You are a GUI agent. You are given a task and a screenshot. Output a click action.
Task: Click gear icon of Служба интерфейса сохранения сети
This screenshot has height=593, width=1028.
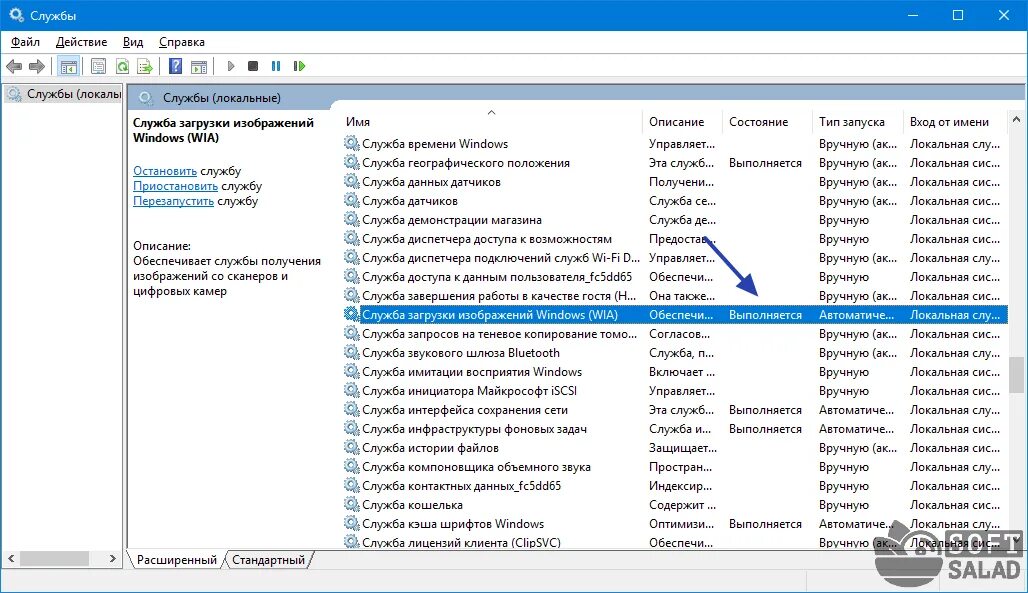[352, 410]
